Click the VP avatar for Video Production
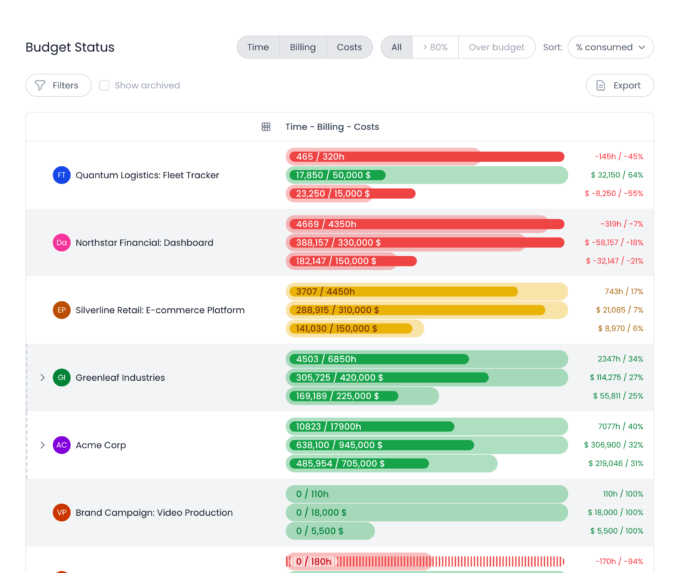 tap(62, 512)
